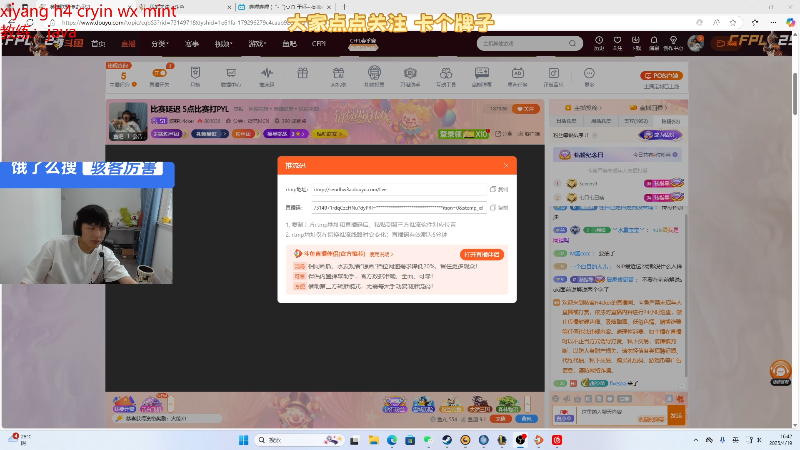Click the rtmp address input field
Screen dimensions: 800x450
[x=398, y=189]
